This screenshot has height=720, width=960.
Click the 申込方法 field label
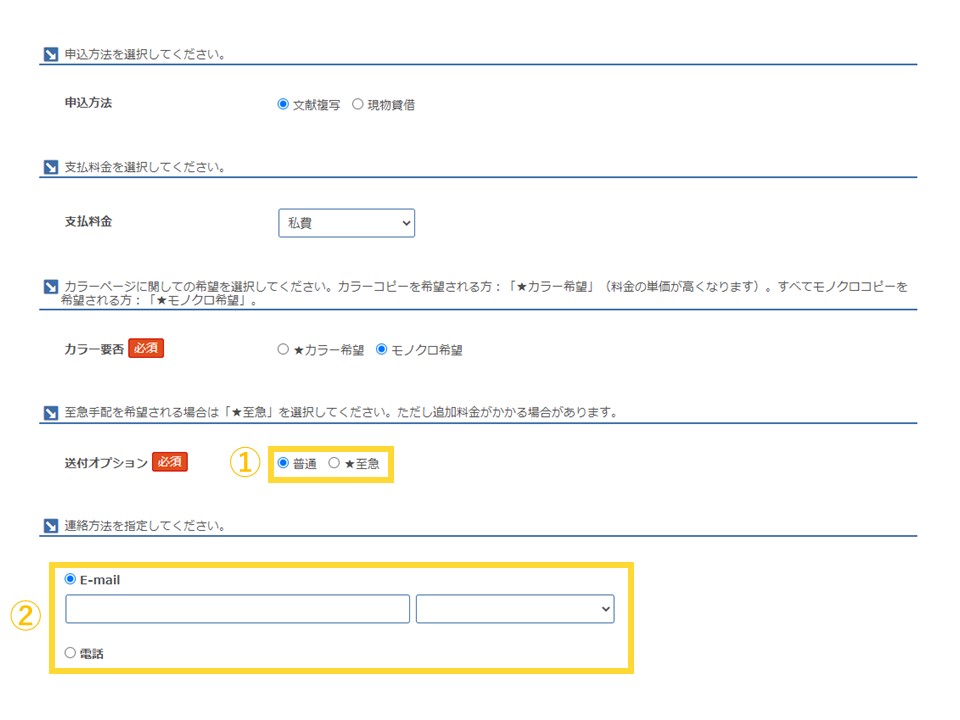[x=88, y=103]
